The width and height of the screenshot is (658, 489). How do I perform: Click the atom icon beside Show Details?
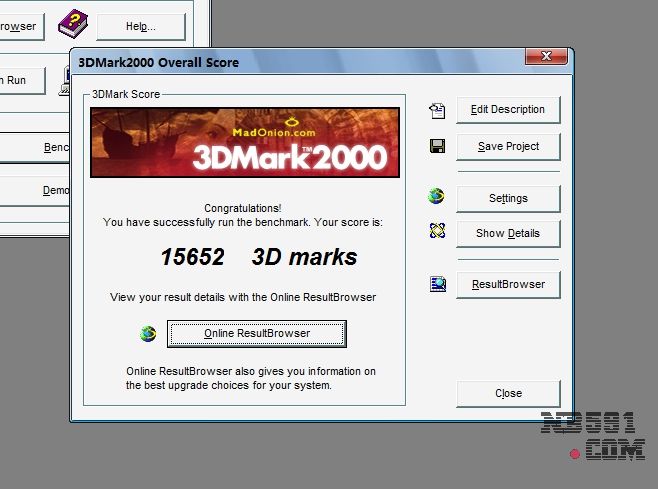click(436, 232)
